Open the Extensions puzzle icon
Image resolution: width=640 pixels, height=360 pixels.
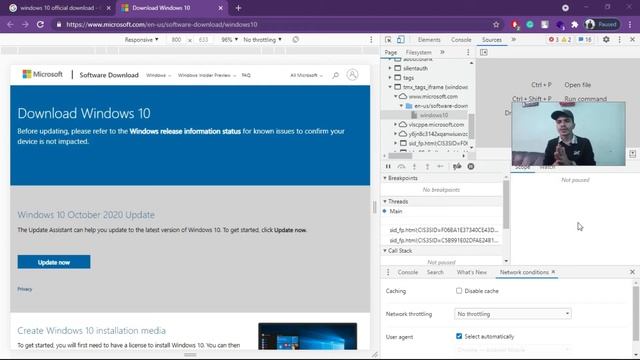tap(575, 24)
